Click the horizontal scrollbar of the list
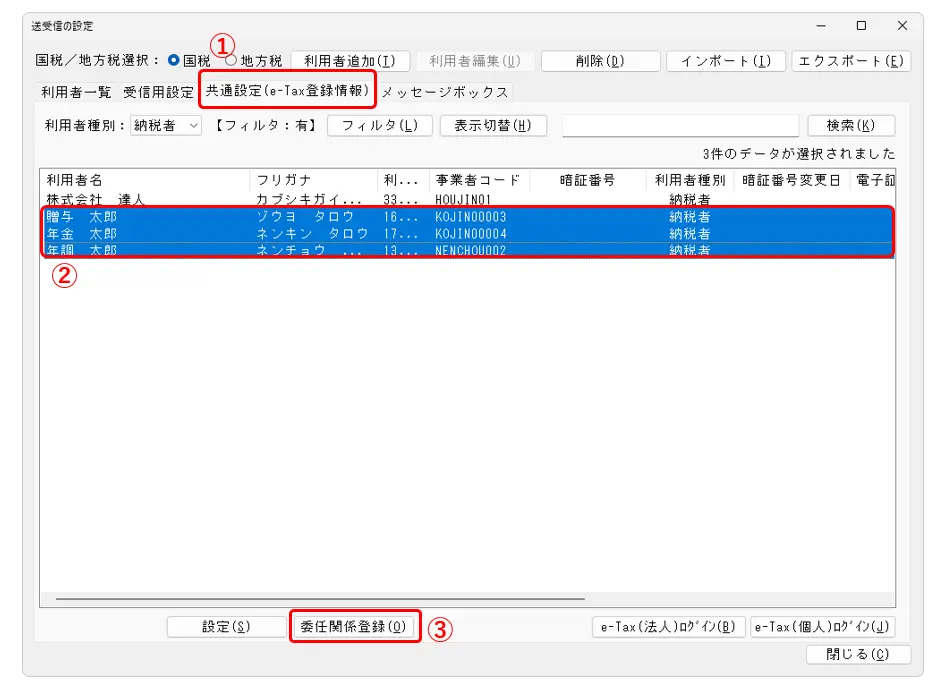This screenshot has height=687, width=937. [x=320, y=600]
